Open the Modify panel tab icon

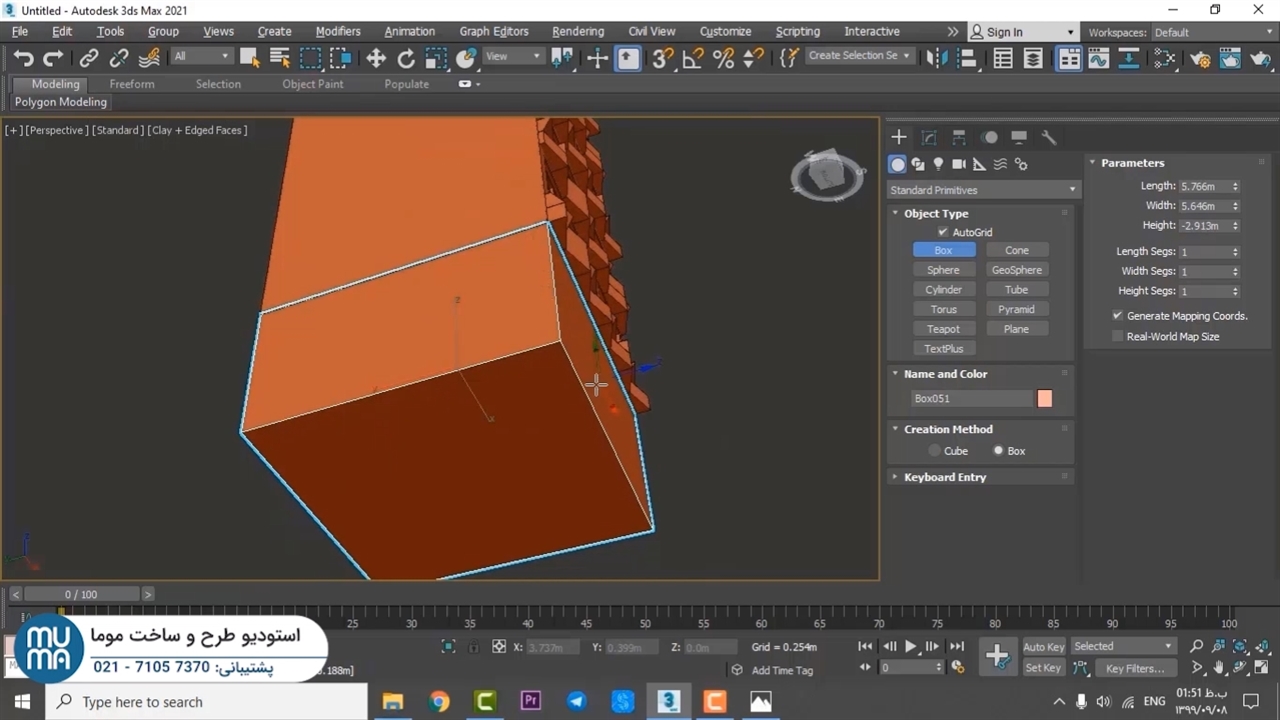click(929, 137)
